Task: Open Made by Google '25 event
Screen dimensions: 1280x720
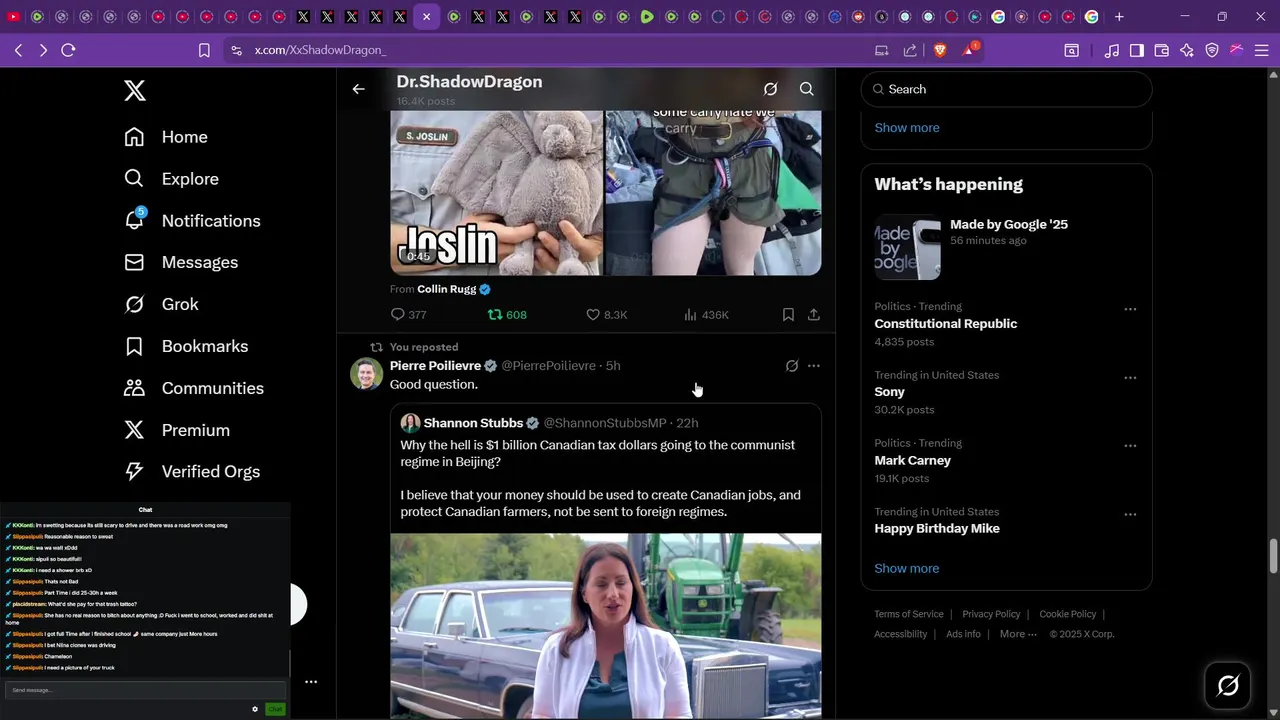Action: point(1006,246)
